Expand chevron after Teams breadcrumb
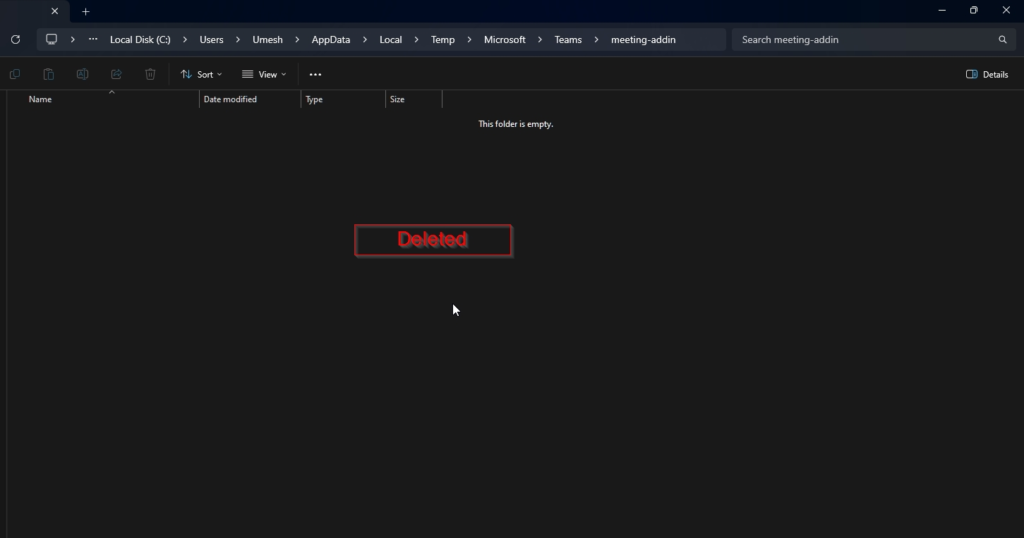This screenshot has width=1024, height=538. (x=596, y=39)
